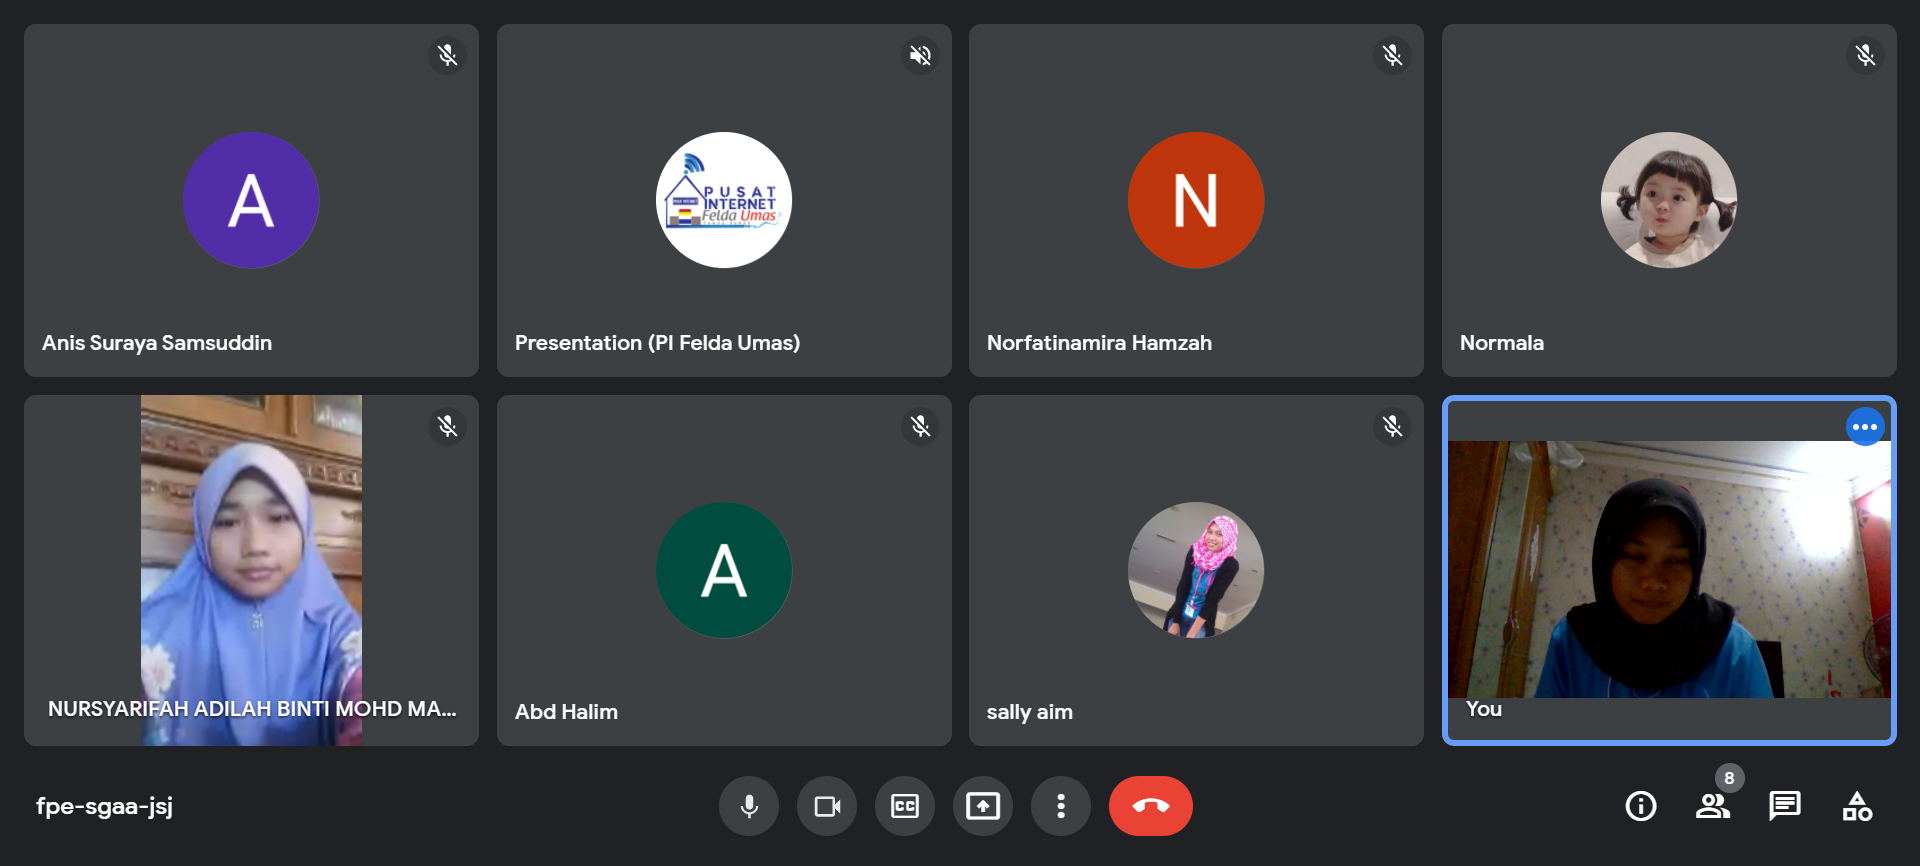
Task: Open the more options three-dot menu in the call bar
Action: [x=1060, y=806]
